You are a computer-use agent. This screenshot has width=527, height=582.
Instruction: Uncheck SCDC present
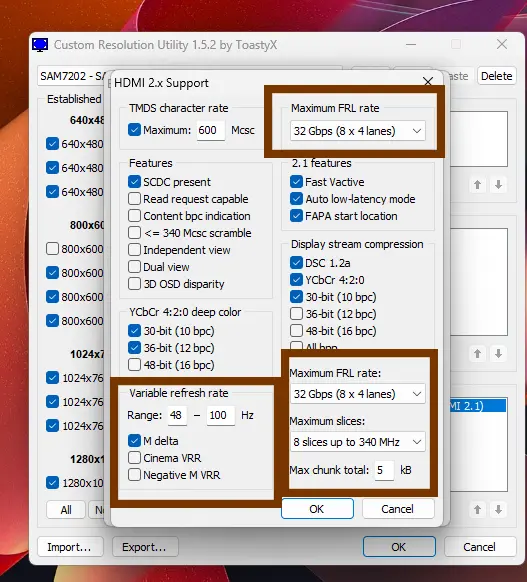click(134, 182)
